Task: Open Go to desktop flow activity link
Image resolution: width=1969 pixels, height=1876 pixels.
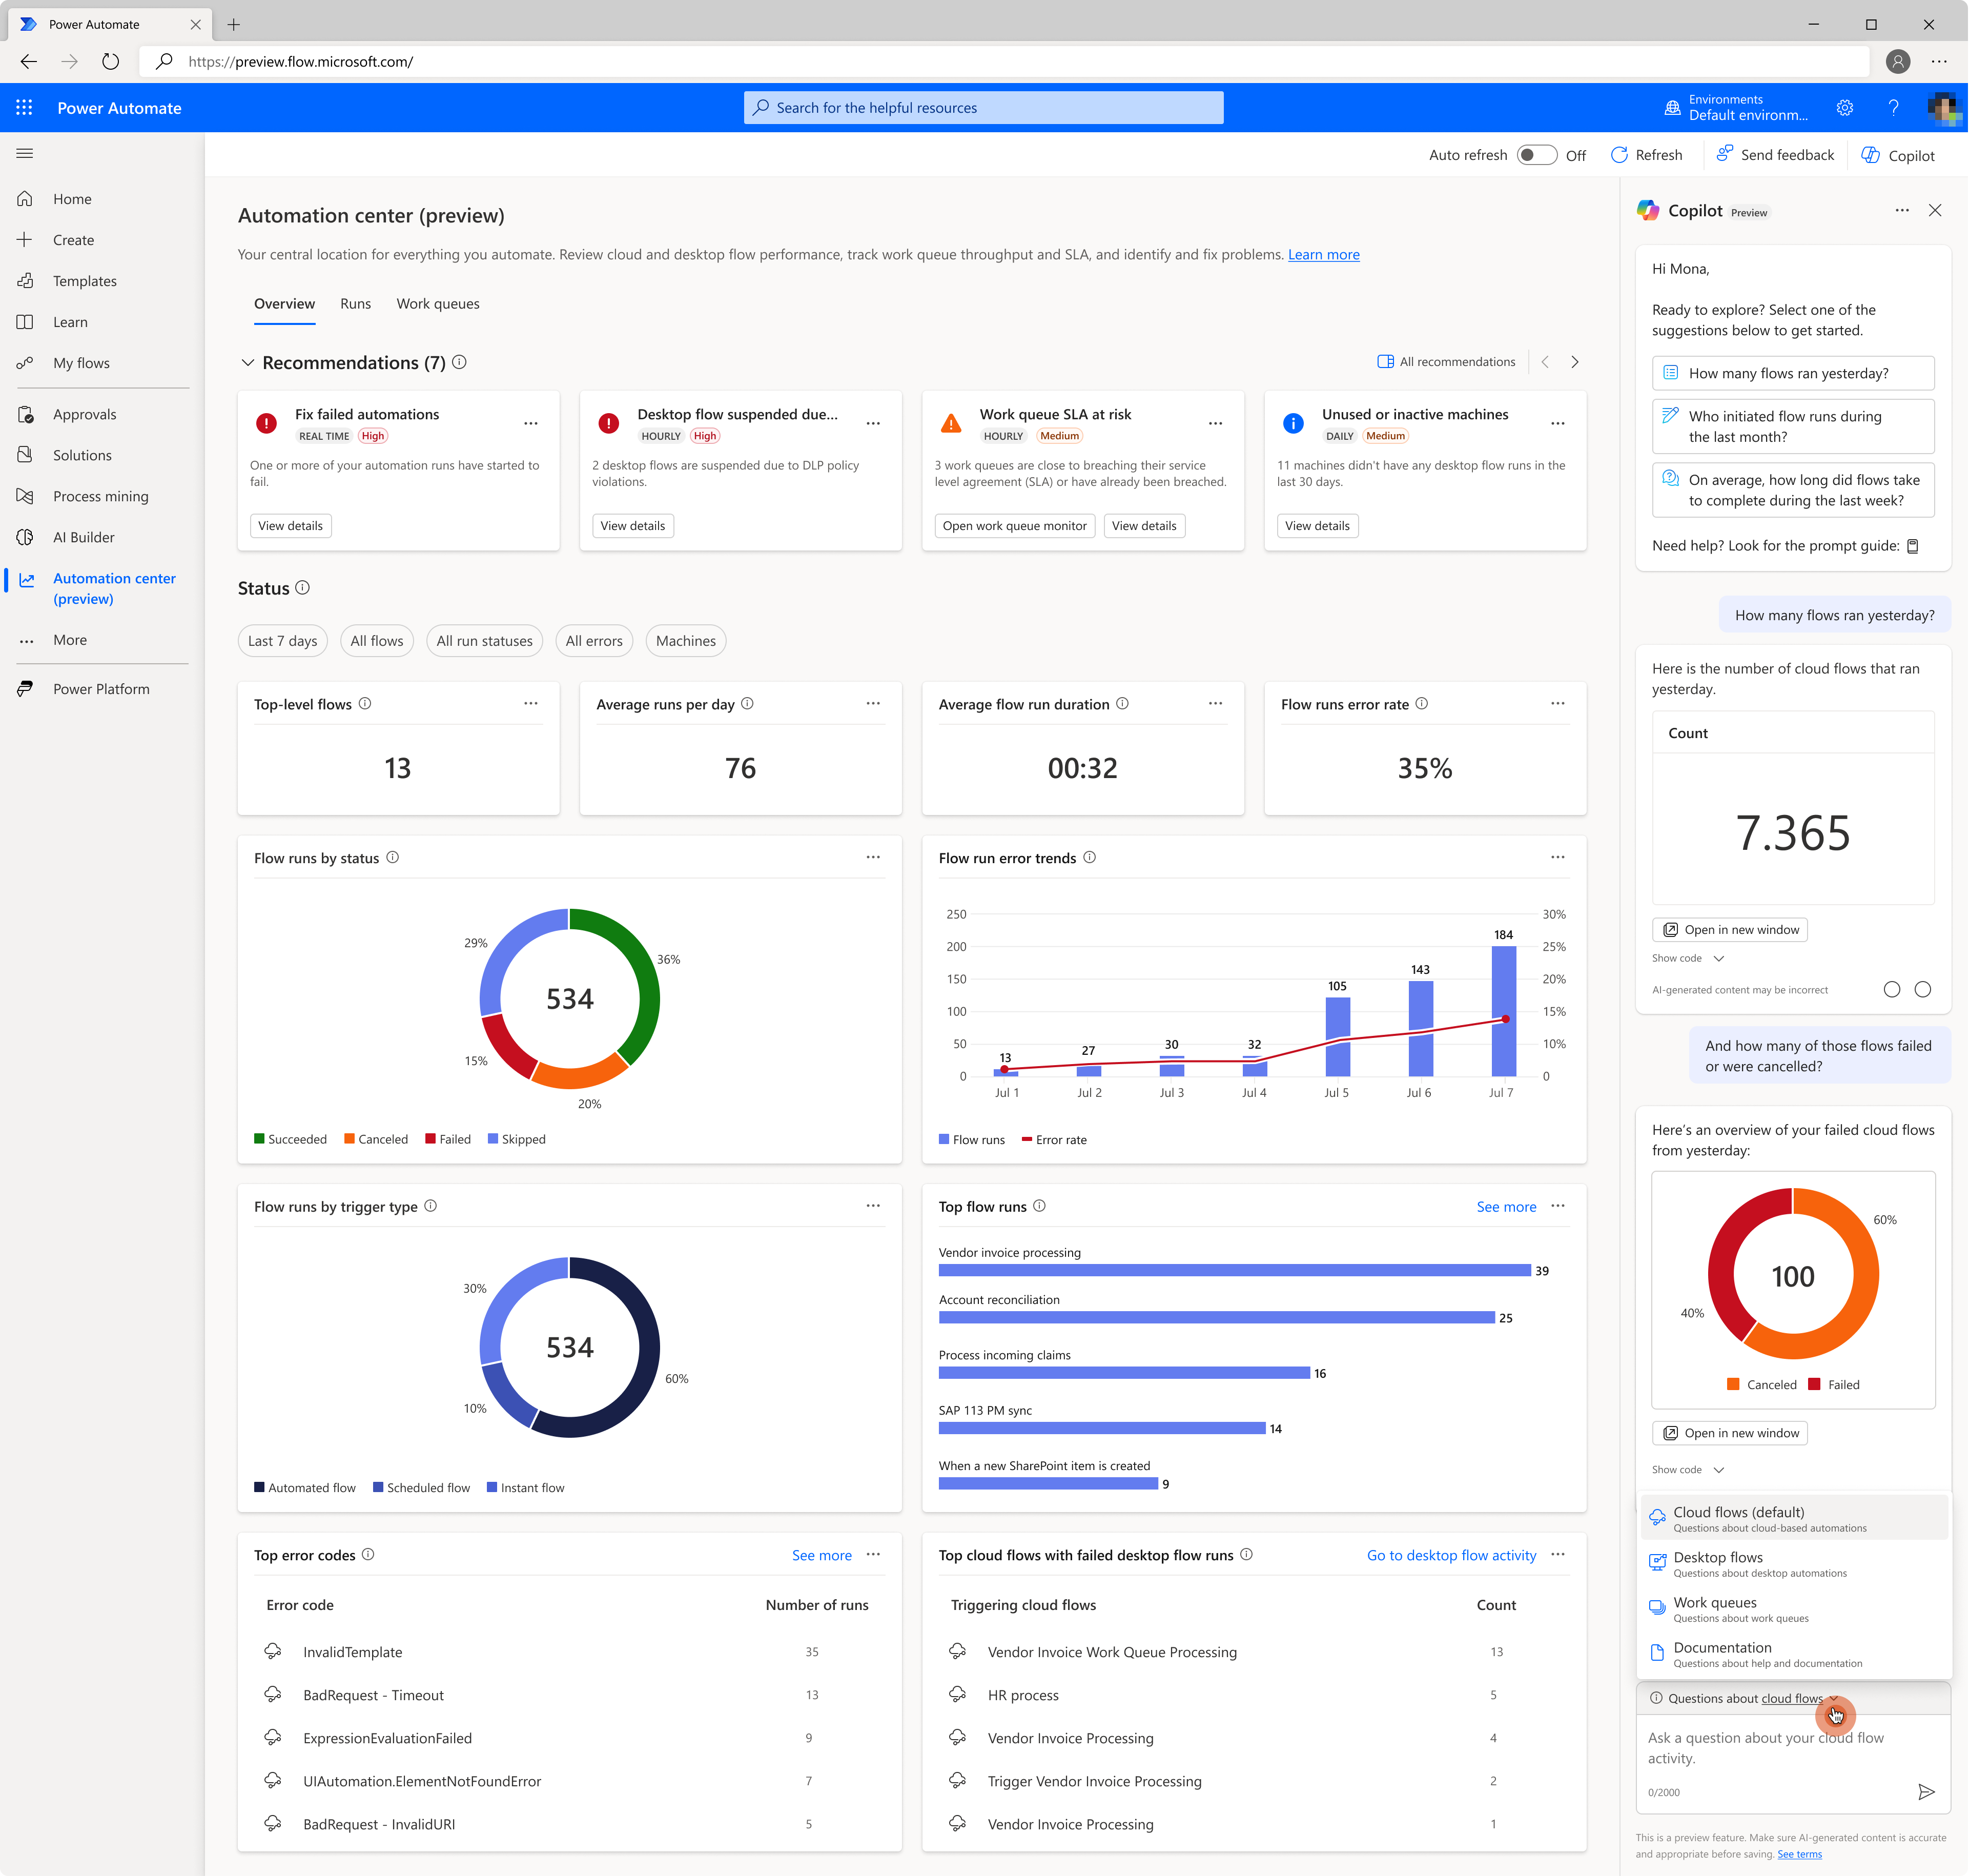Action: pos(1451,1555)
